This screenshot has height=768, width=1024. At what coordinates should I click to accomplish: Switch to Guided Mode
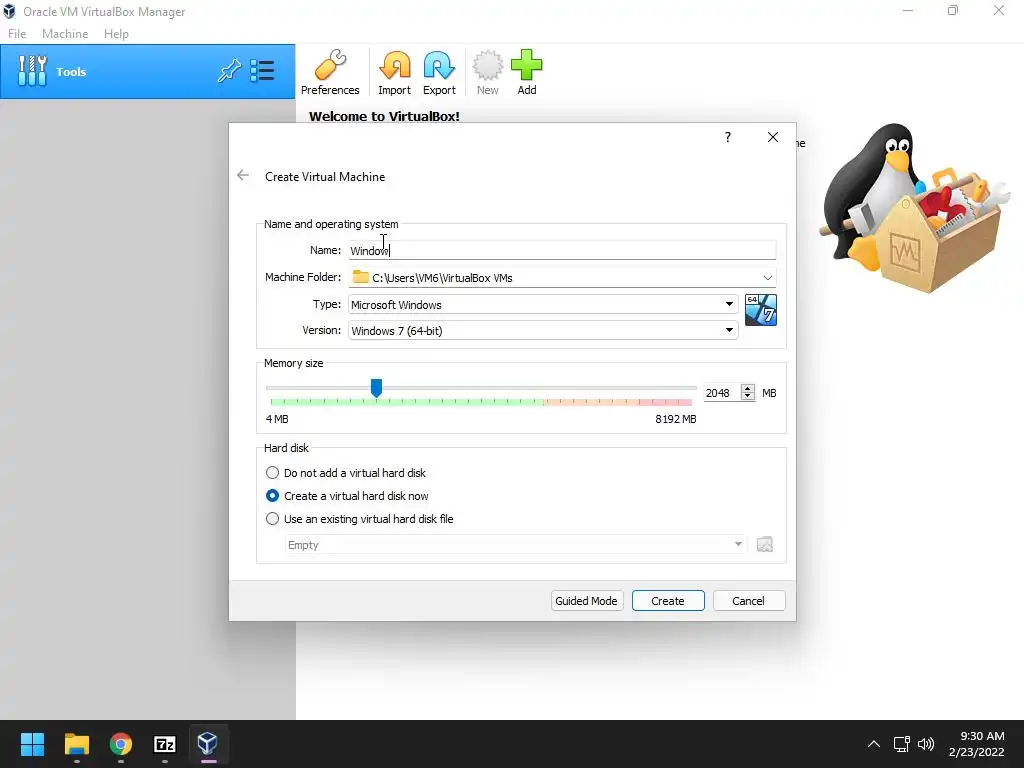[x=586, y=601]
